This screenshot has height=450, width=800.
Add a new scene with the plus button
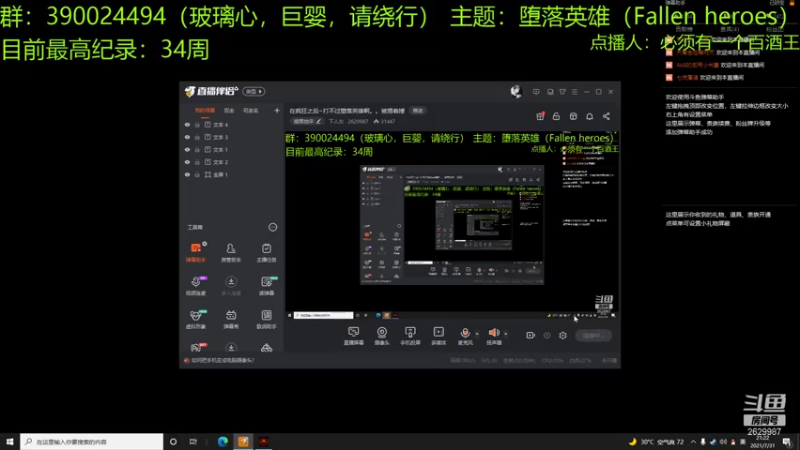click(x=277, y=110)
